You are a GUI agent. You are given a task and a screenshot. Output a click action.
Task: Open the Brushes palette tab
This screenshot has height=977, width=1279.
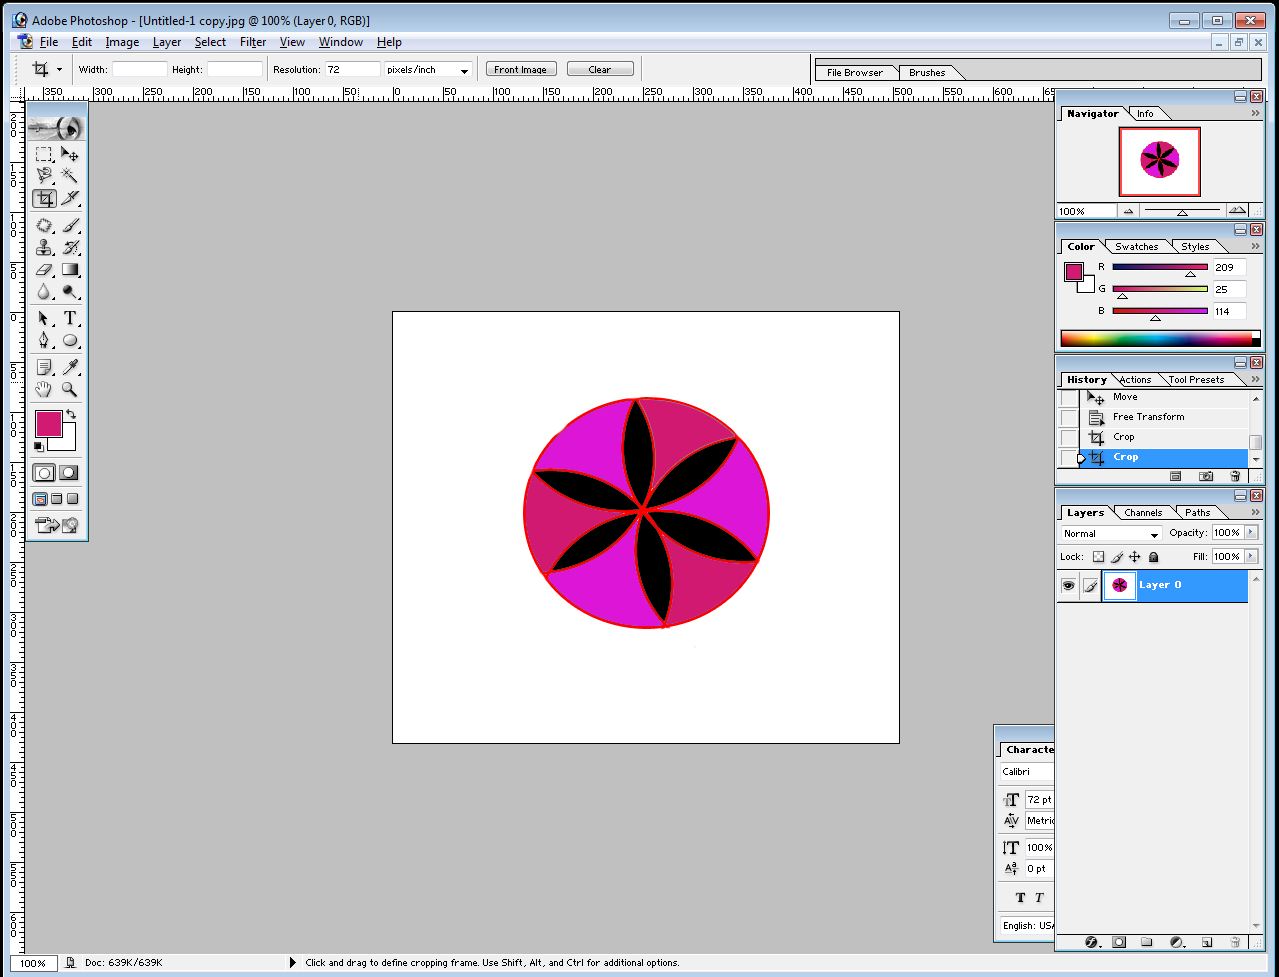[x=927, y=73]
